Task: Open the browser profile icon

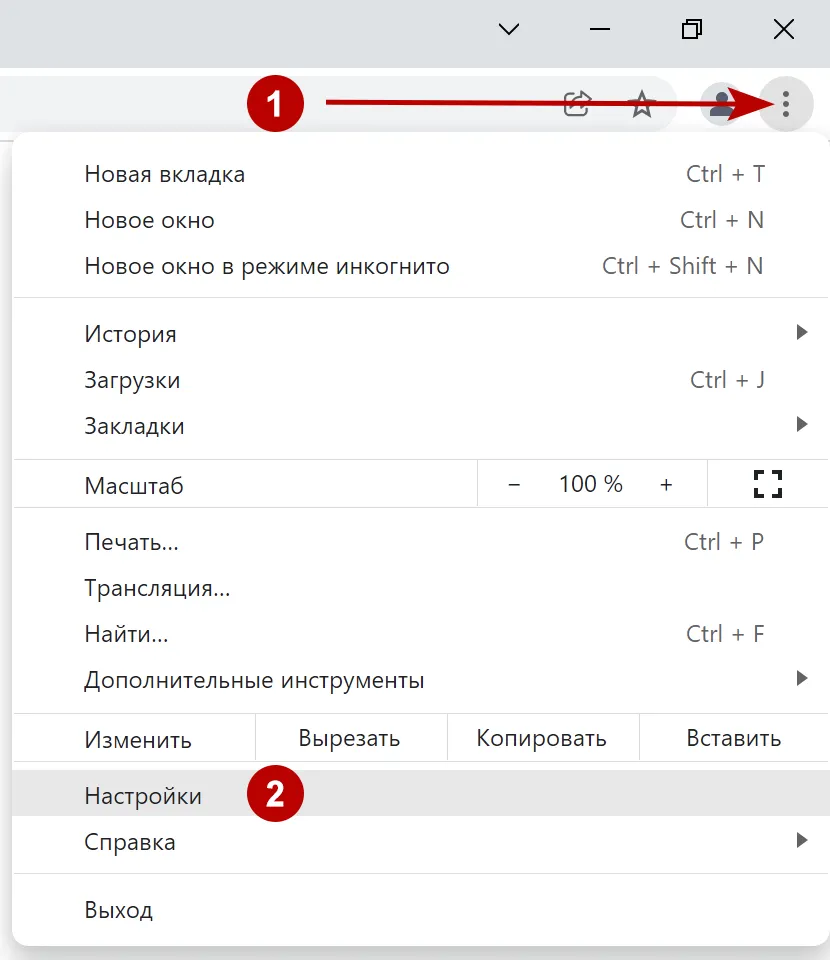Action: click(x=721, y=103)
